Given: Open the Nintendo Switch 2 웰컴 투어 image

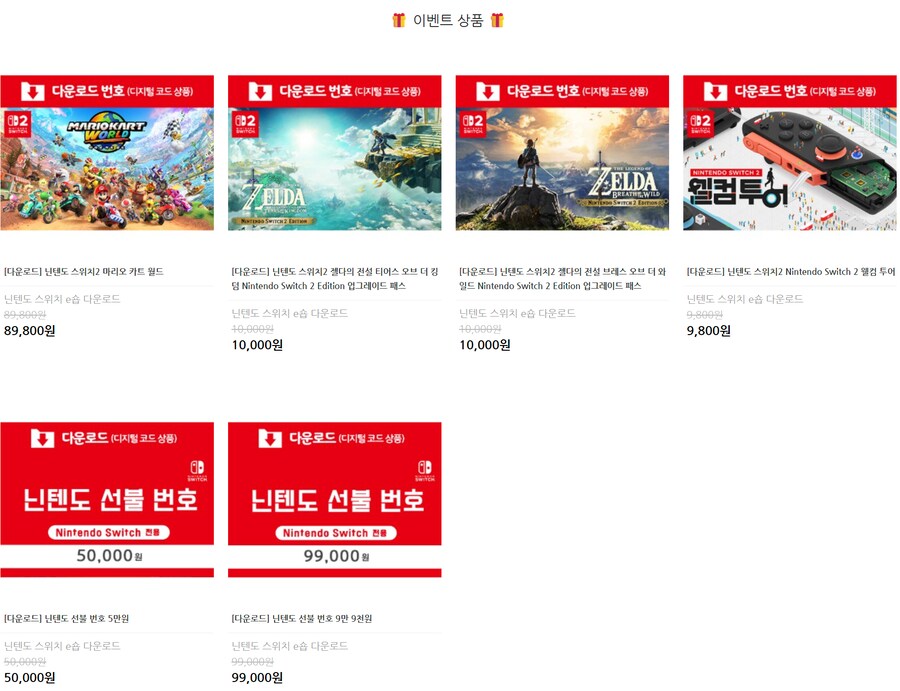Looking at the screenshot, I should 790,153.
